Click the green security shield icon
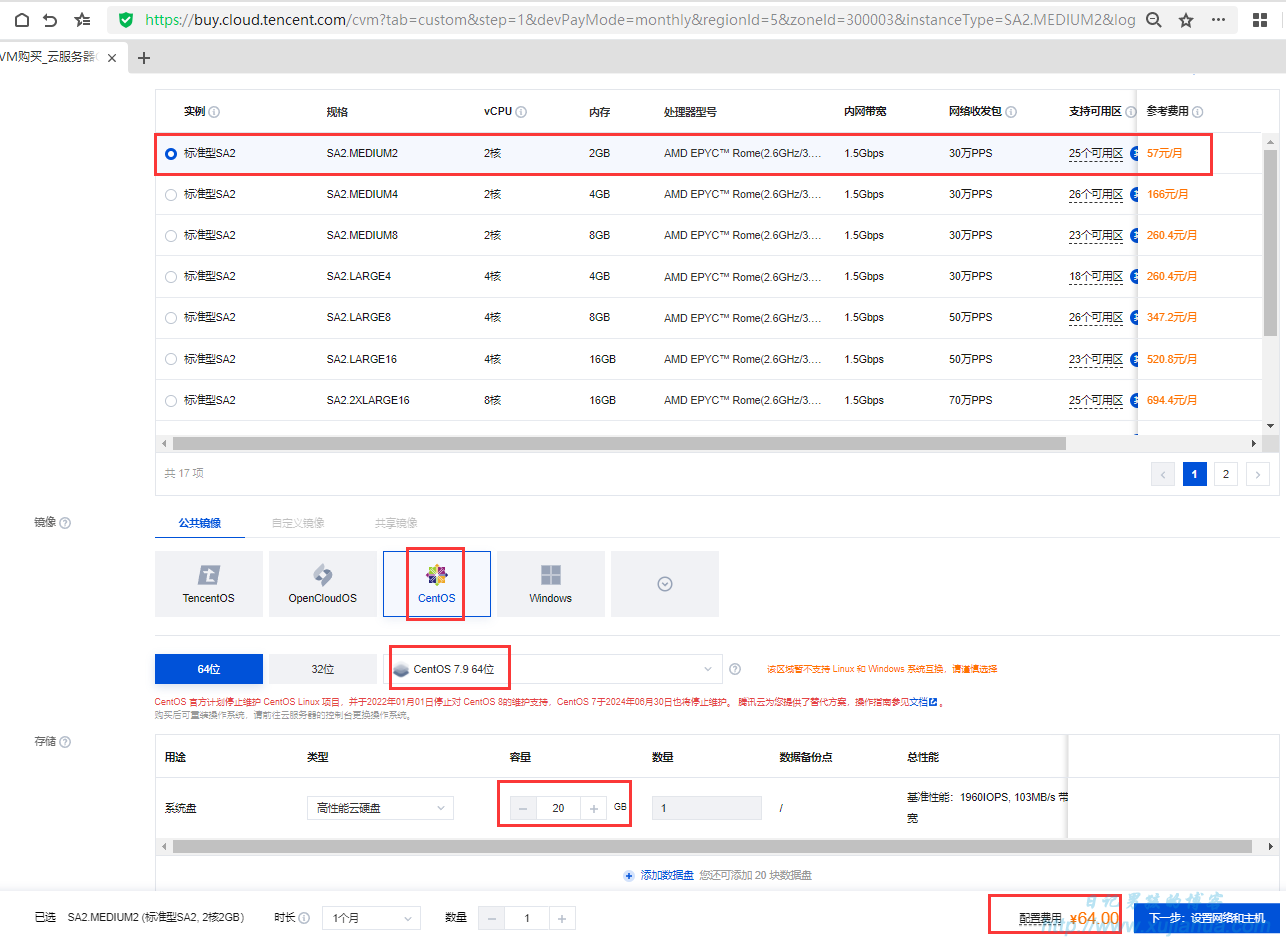 point(125,19)
